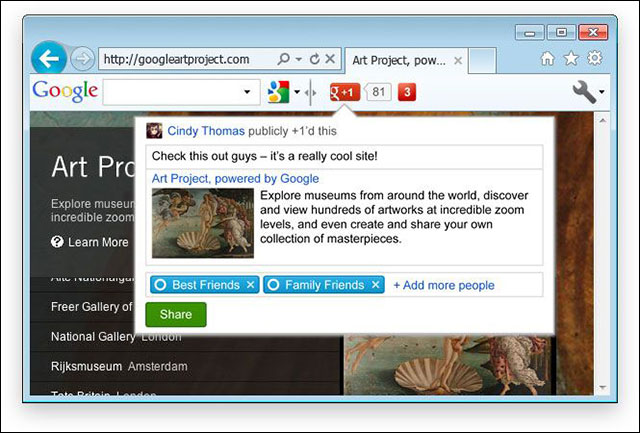The width and height of the screenshot is (640, 433).
Task: Open Google toolbar wrench settings
Action: (x=584, y=92)
